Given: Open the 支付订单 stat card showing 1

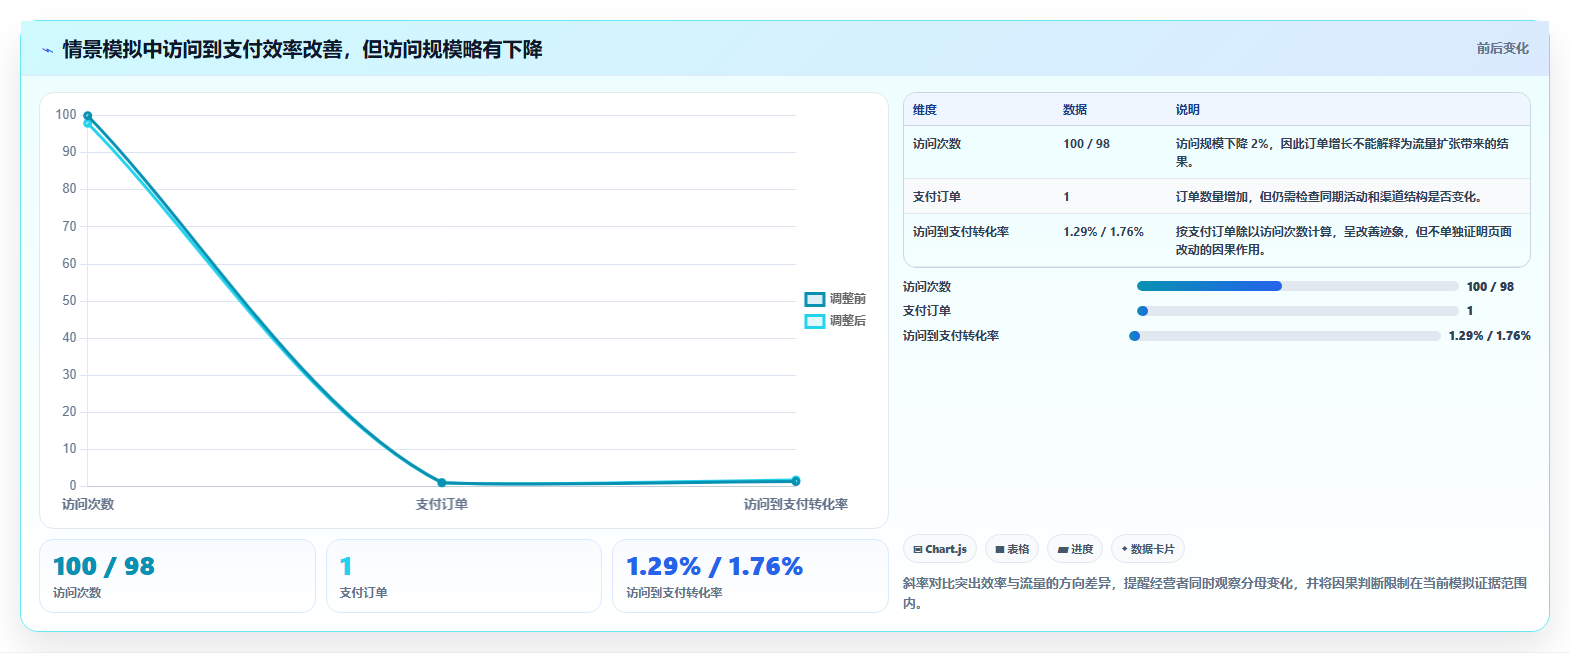Looking at the screenshot, I should pyautogui.click(x=464, y=576).
